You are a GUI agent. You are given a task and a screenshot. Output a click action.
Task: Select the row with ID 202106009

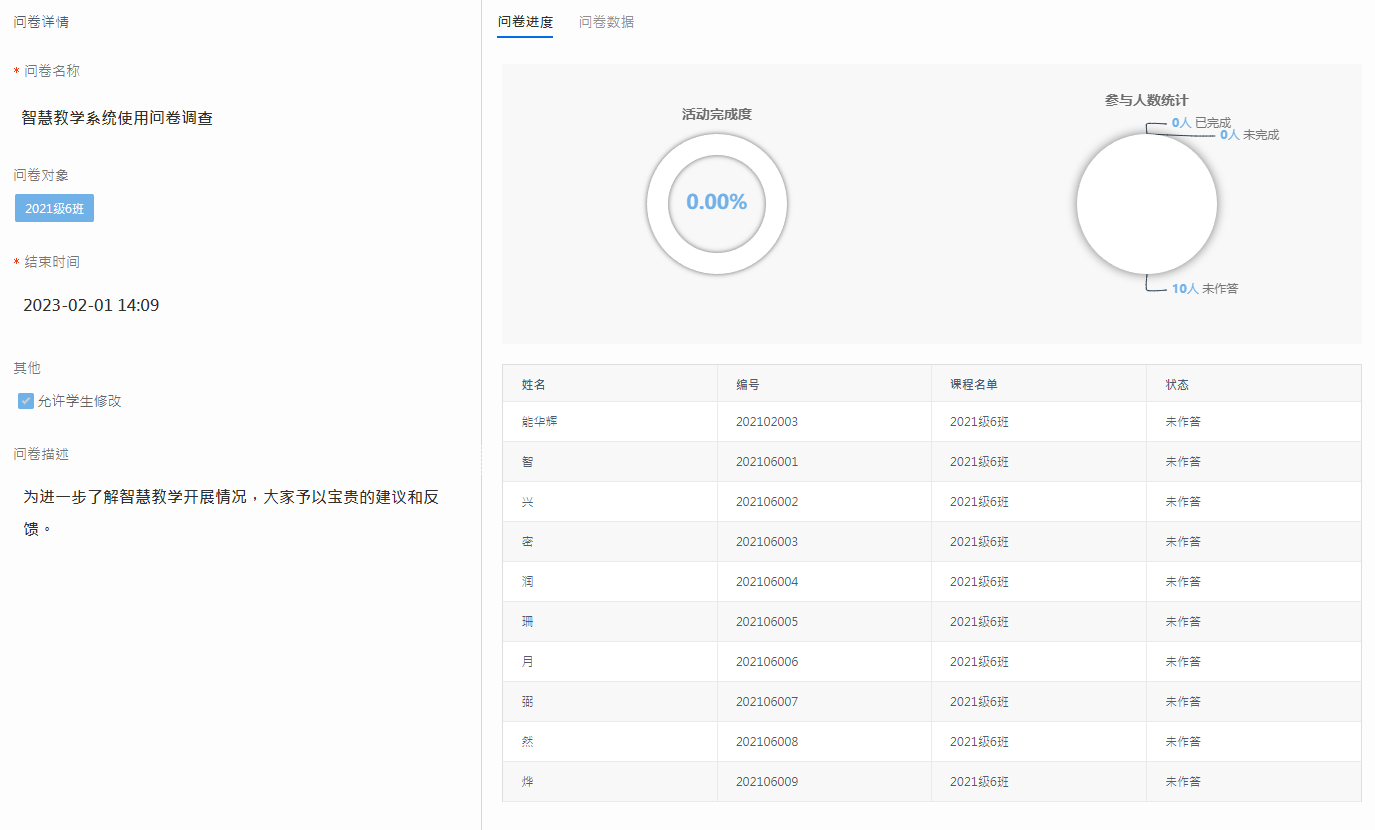coord(766,782)
